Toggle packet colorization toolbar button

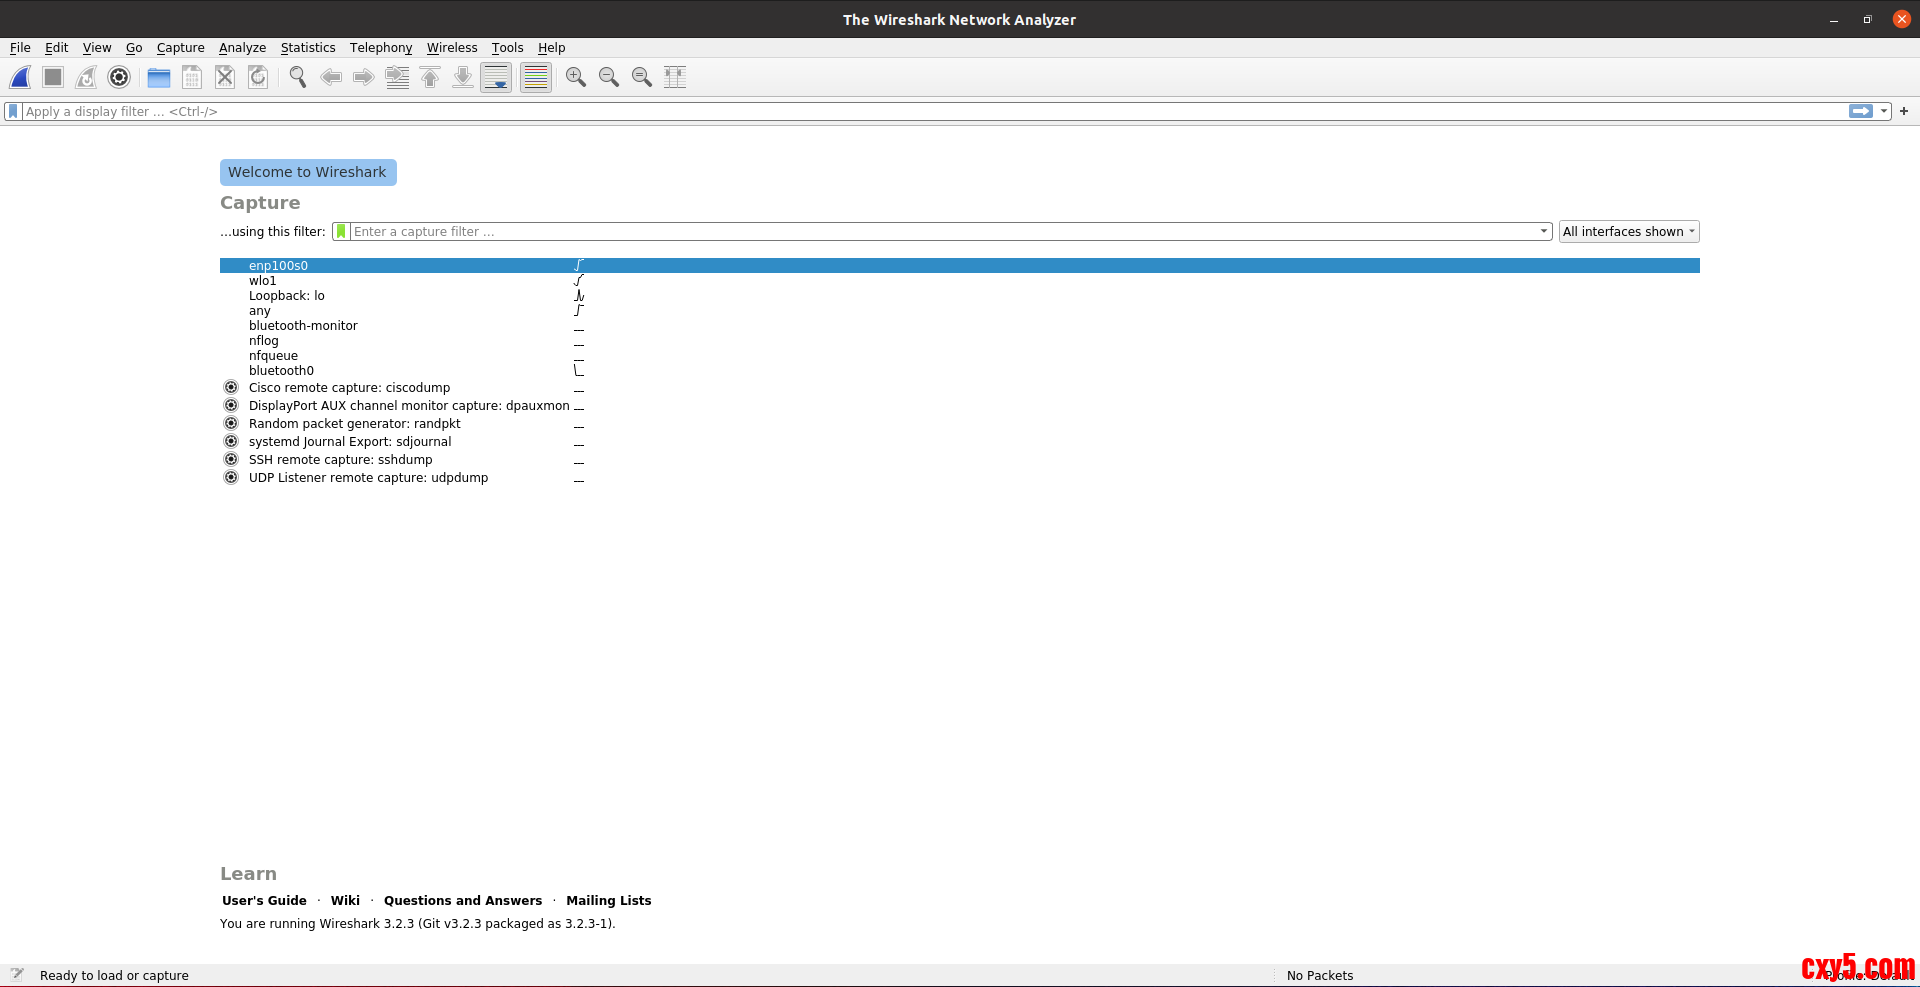click(536, 77)
